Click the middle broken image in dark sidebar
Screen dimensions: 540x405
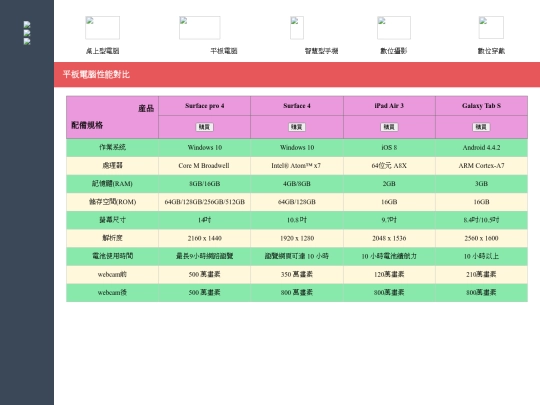27,33
